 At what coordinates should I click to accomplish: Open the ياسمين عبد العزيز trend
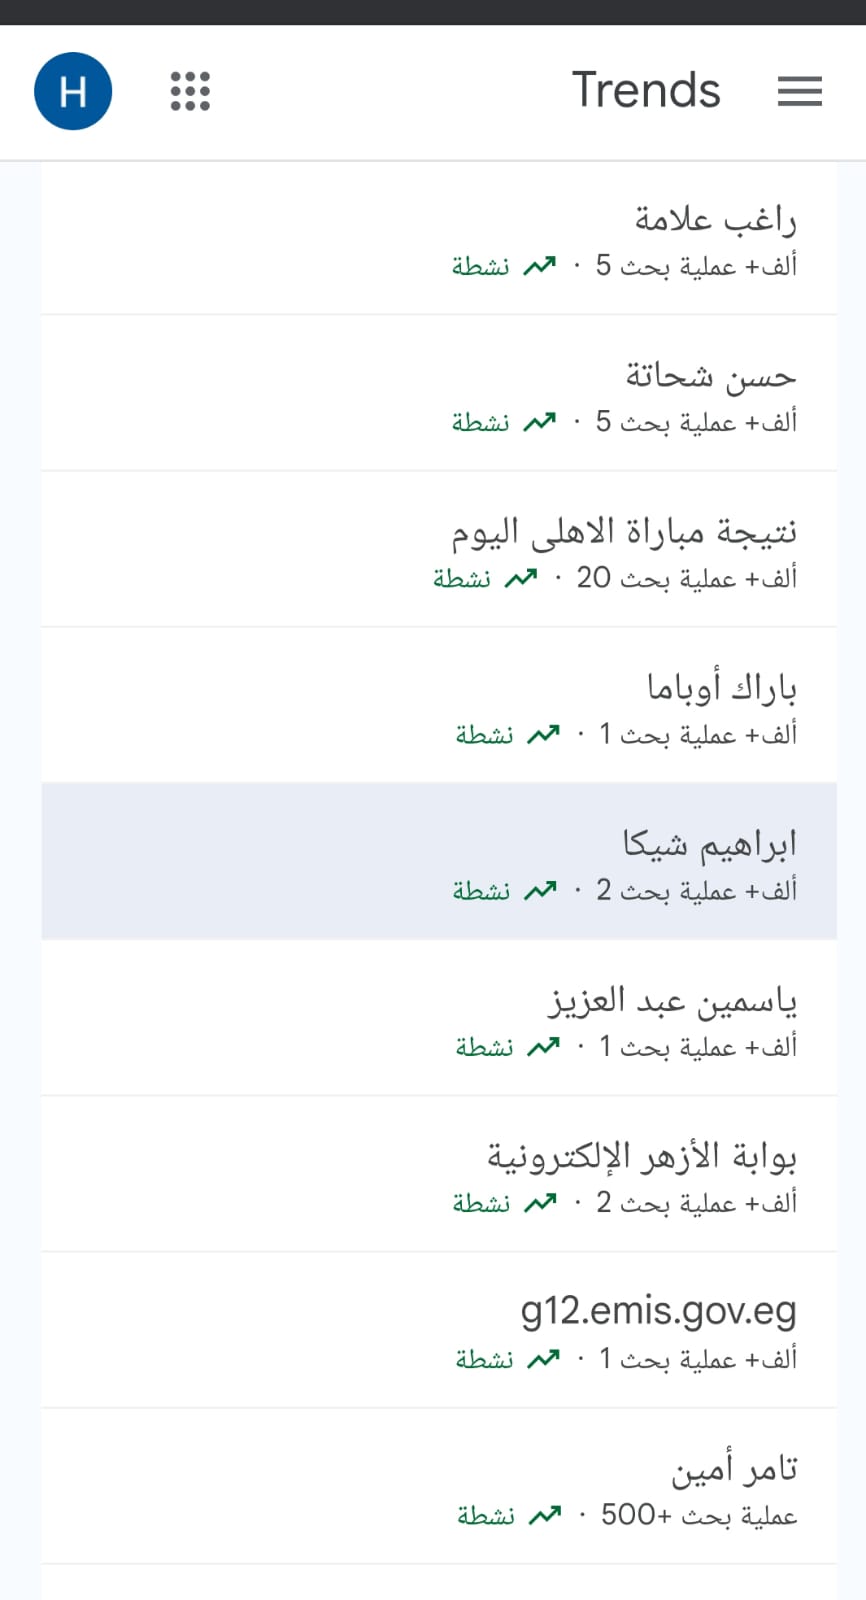click(x=439, y=1017)
